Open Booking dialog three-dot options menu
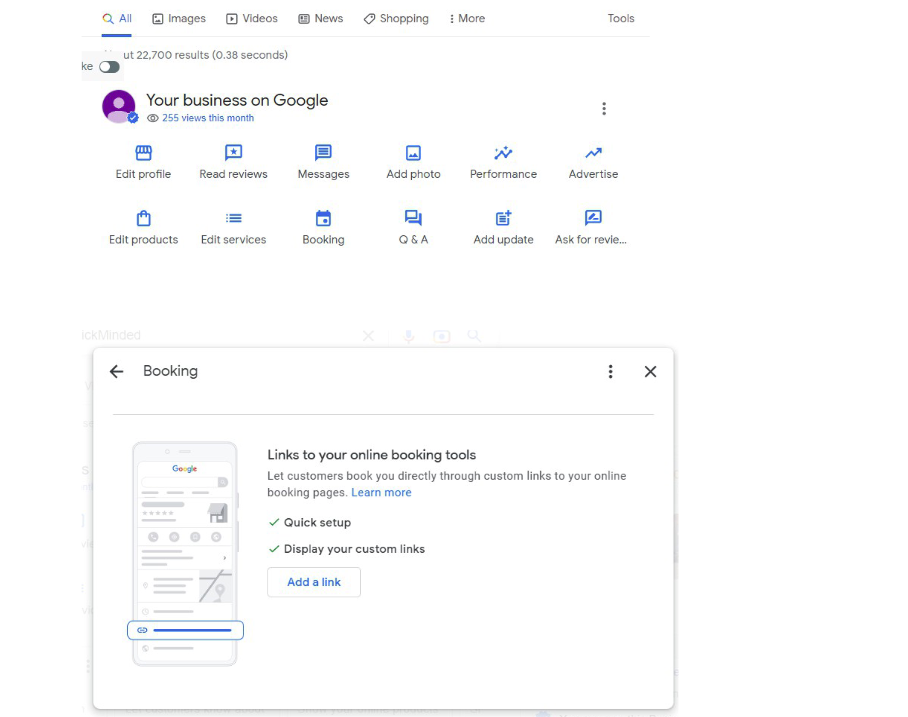 pyautogui.click(x=610, y=372)
